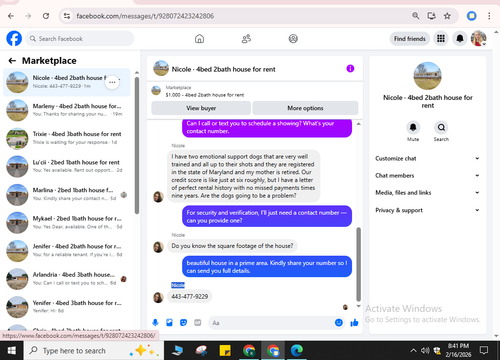This screenshot has height=360, width=500.
Task: Expand Media, files and links section
Action: 427,193
